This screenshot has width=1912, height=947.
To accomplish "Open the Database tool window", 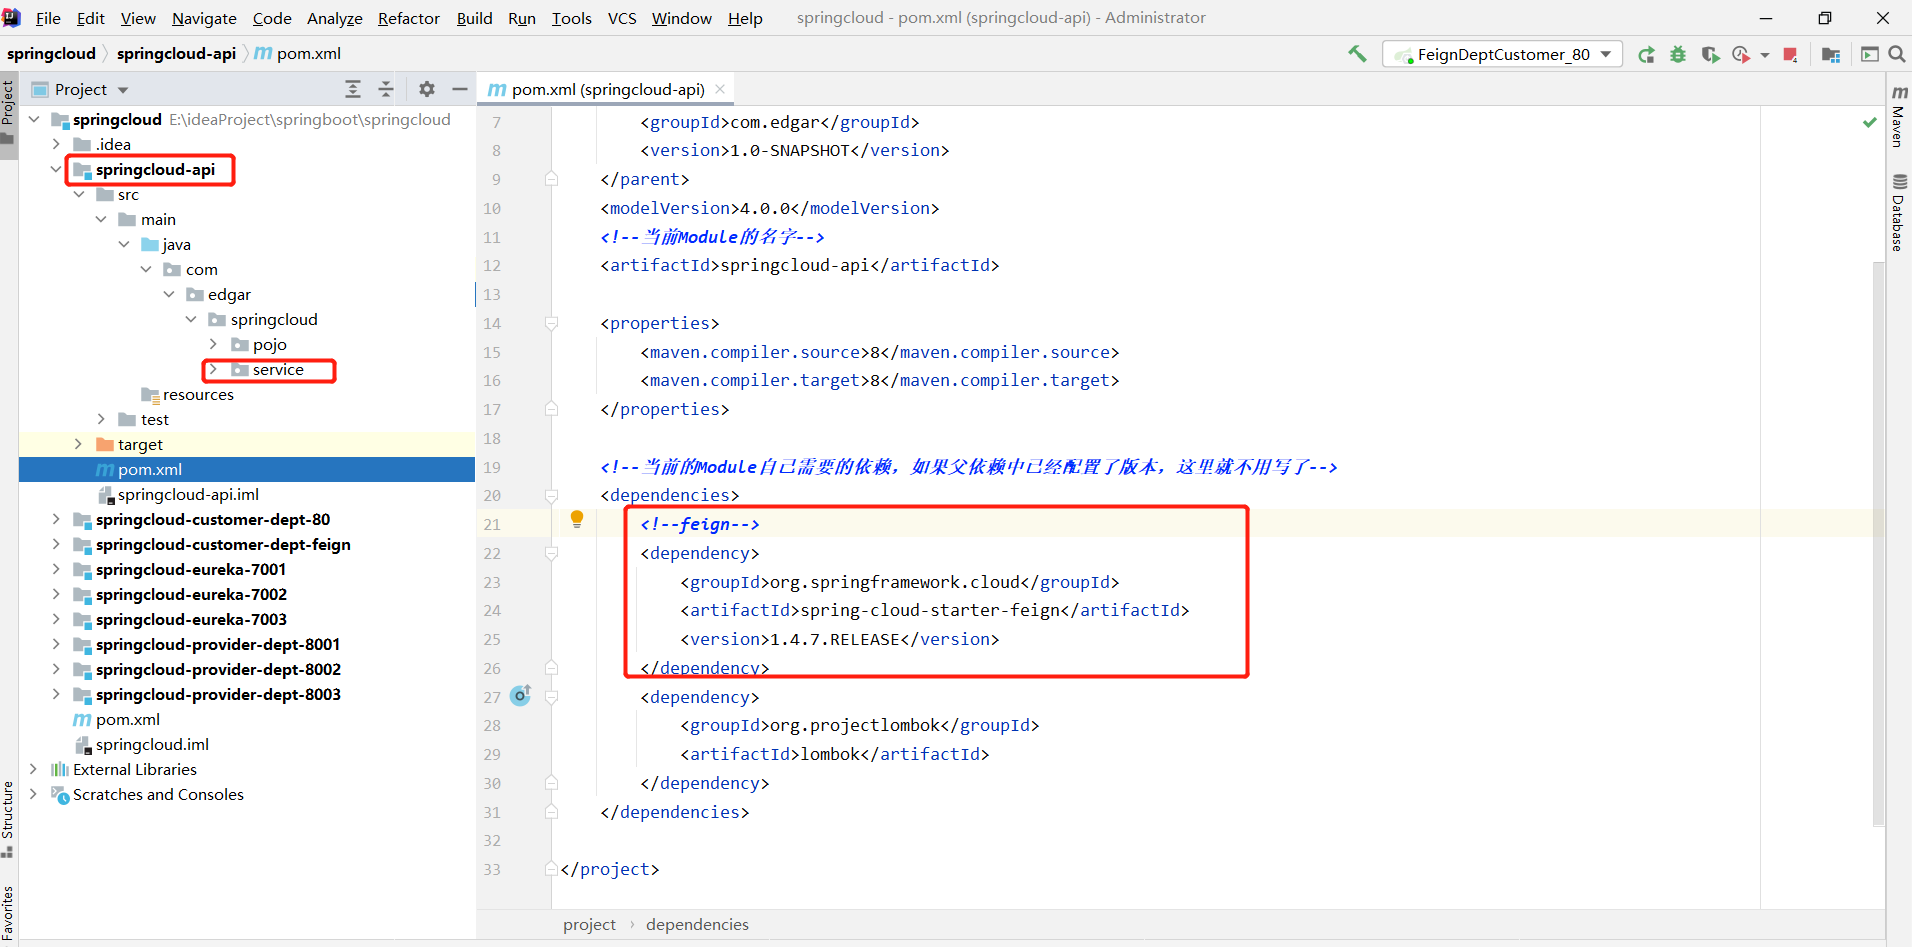I will click(1898, 213).
